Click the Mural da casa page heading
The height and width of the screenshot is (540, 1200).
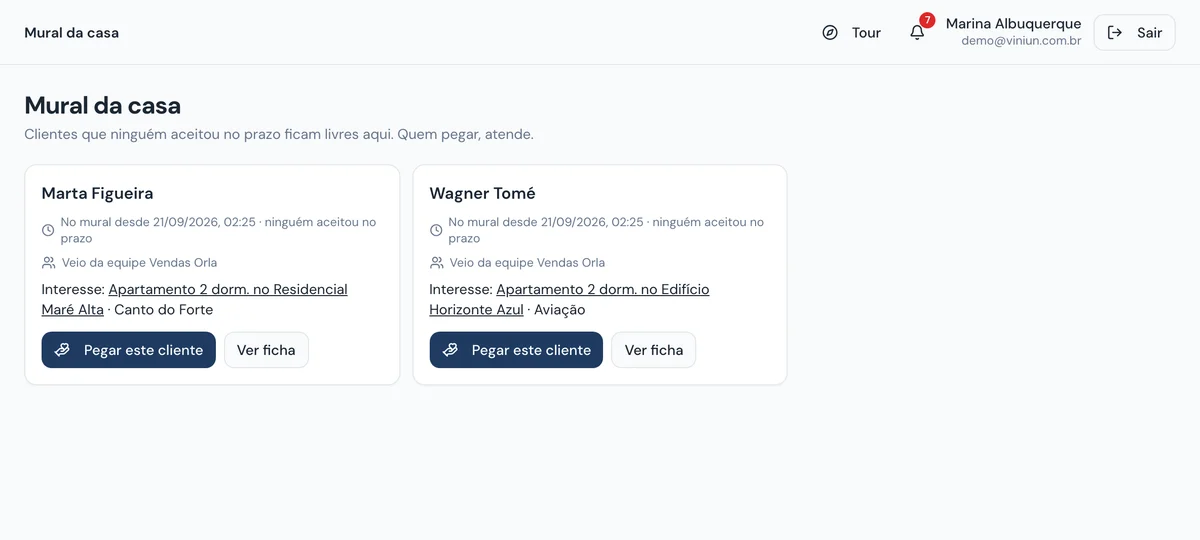coord(103,106)
